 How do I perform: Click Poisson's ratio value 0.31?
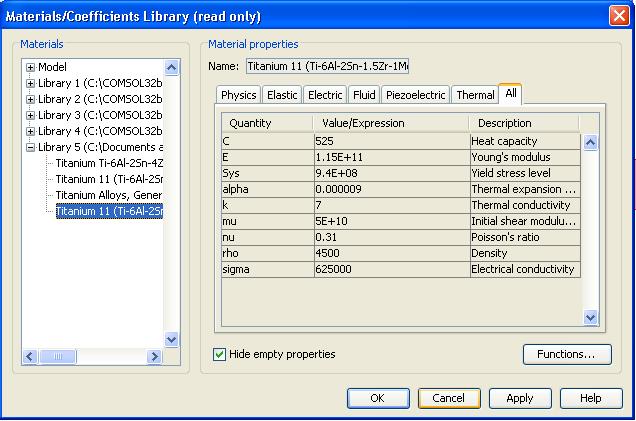pos(392,238)
